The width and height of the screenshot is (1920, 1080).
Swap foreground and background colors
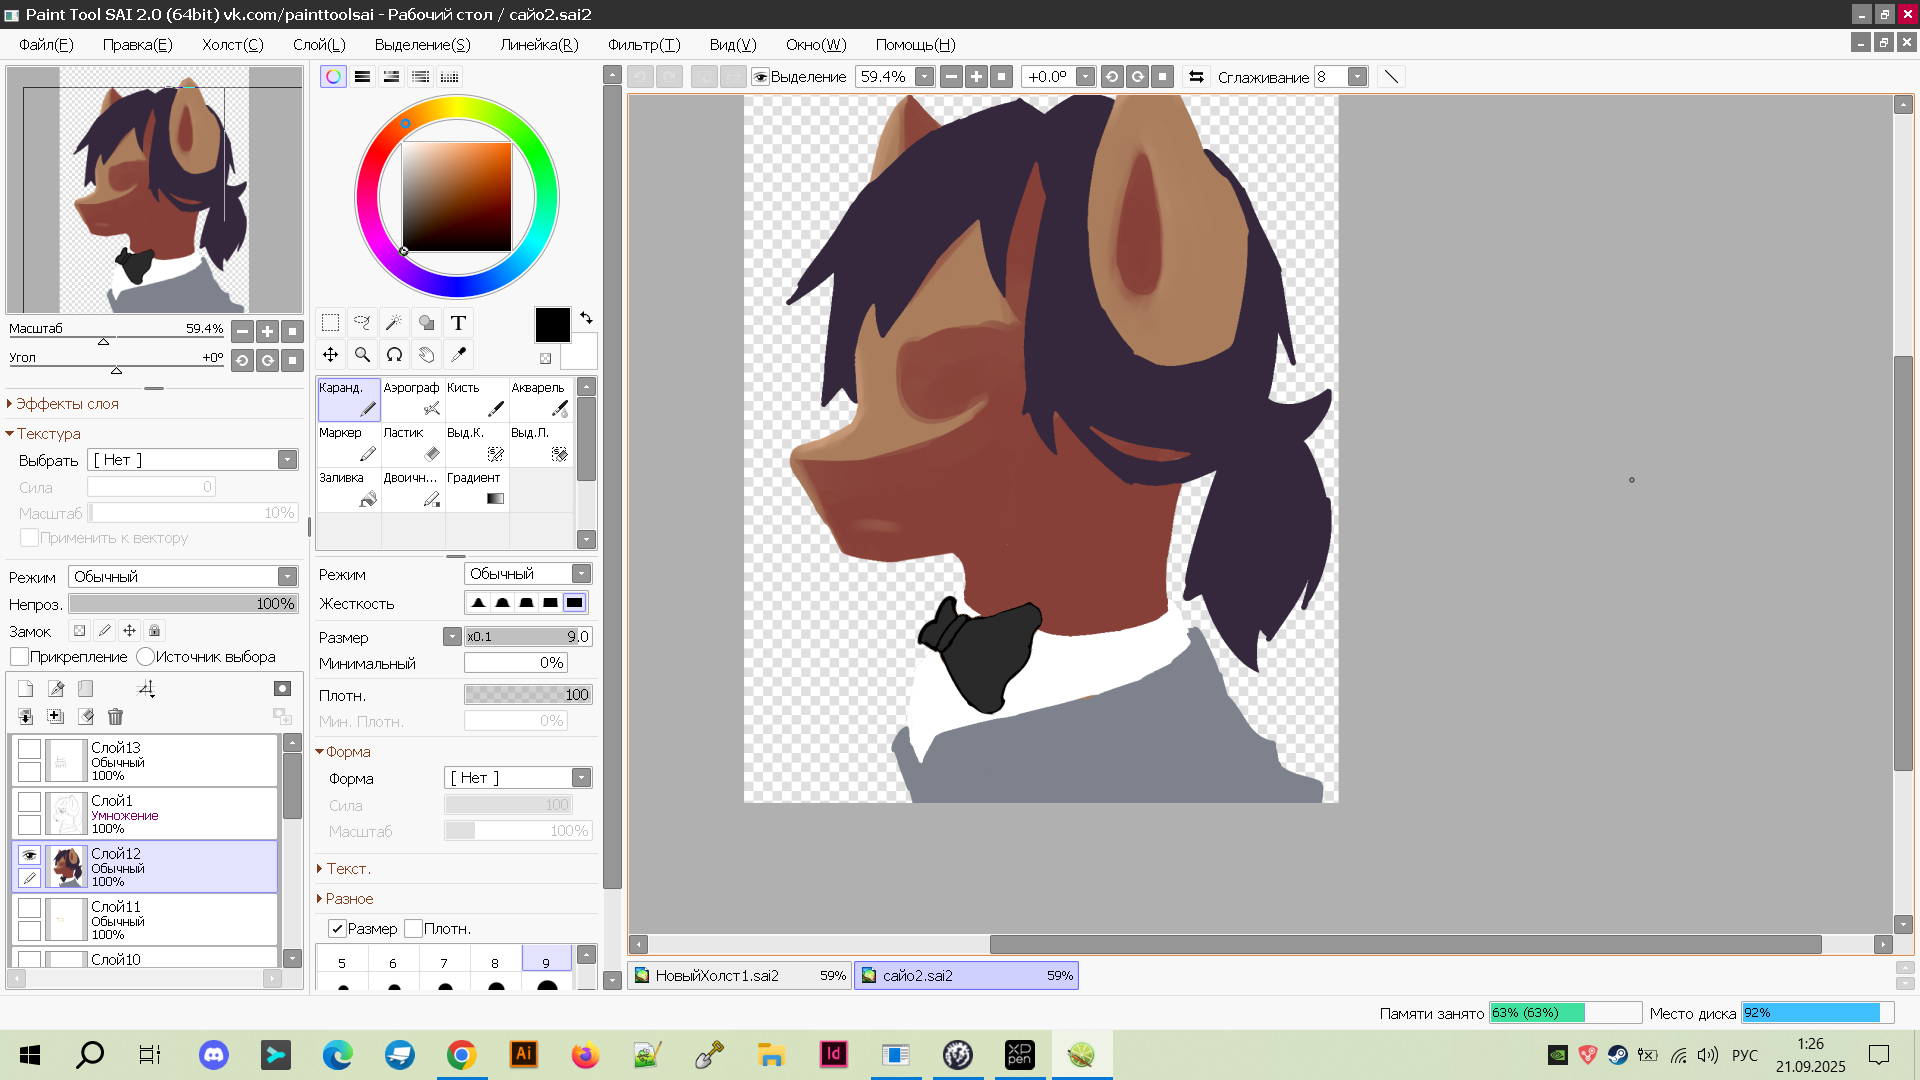[586, 318]
